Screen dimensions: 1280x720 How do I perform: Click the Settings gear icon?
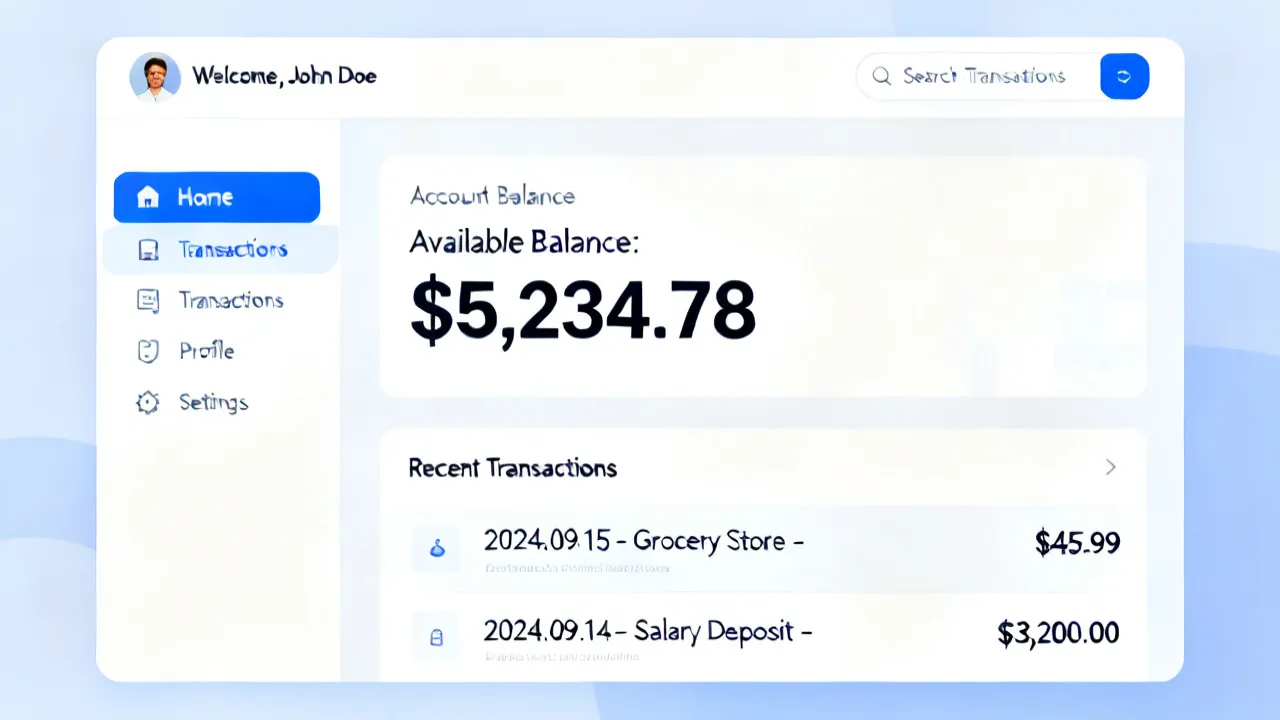click(148, 402)
